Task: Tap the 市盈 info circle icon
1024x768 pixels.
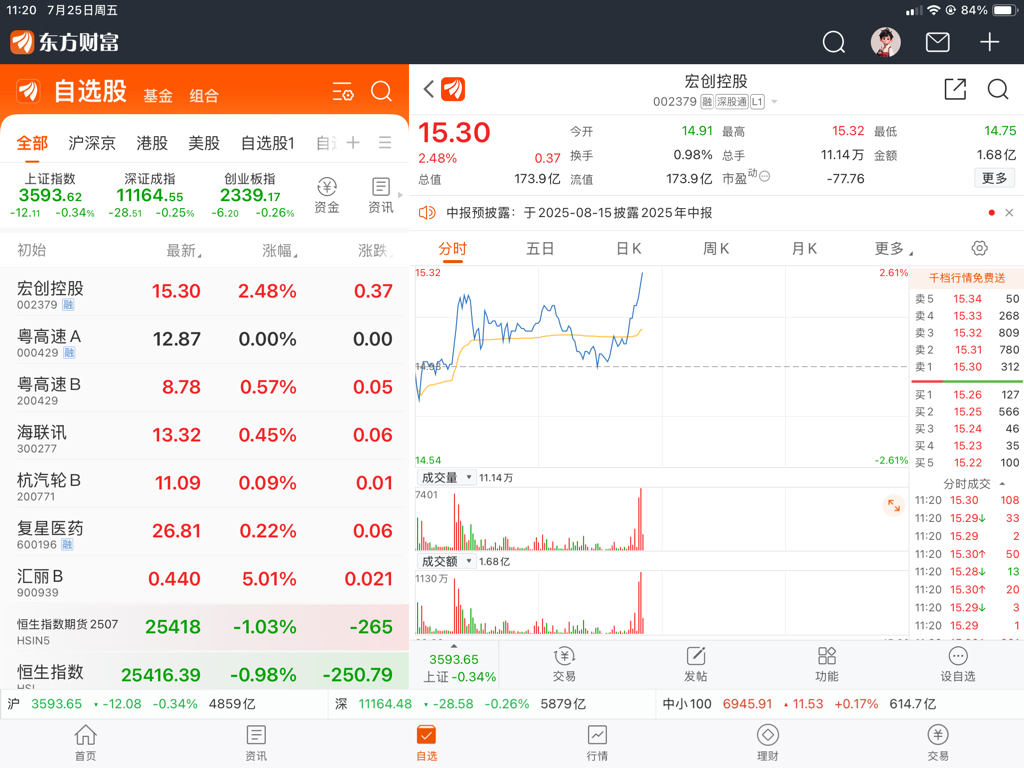Action: pos(765,176)
